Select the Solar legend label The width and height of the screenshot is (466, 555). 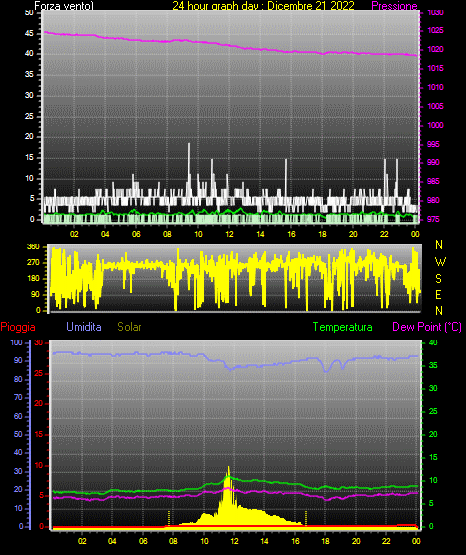click(129, 327)
